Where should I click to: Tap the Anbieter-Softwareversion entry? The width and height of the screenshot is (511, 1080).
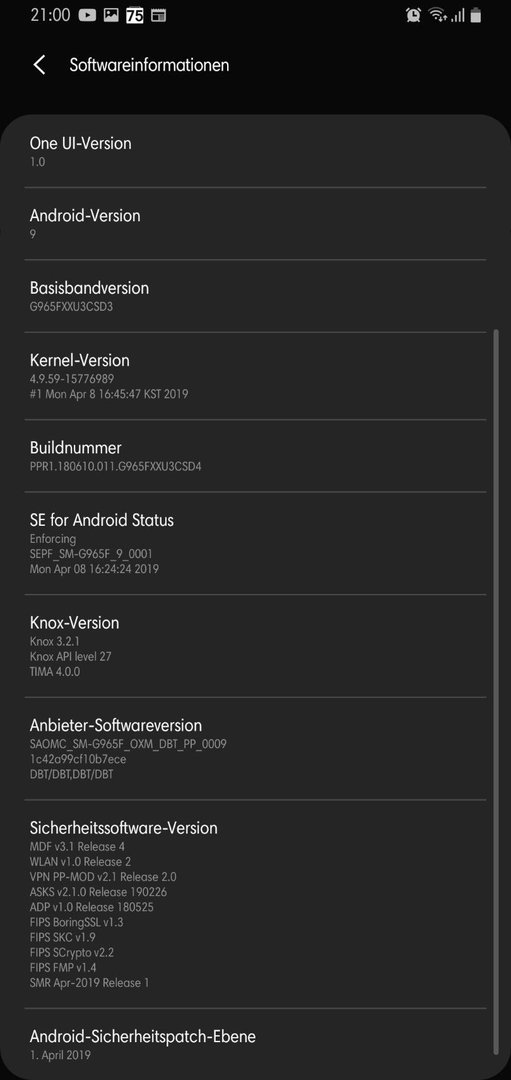point(256,748)
